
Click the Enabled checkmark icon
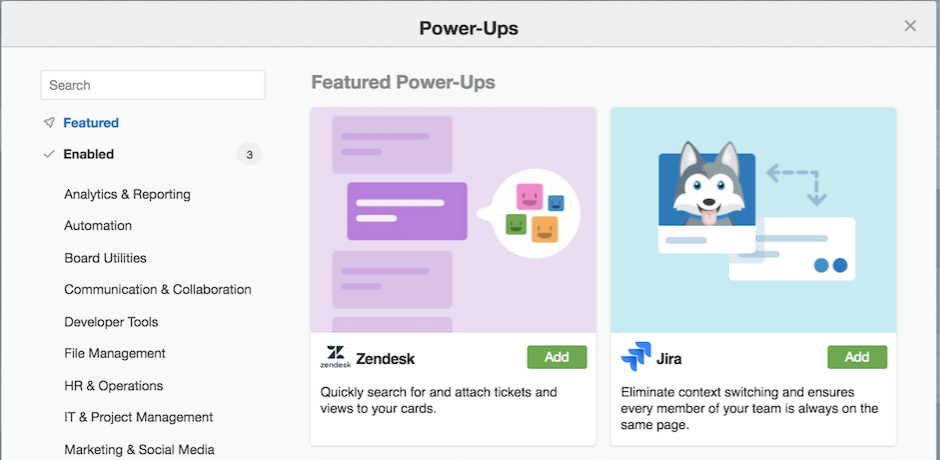click(x=49, y=154)
